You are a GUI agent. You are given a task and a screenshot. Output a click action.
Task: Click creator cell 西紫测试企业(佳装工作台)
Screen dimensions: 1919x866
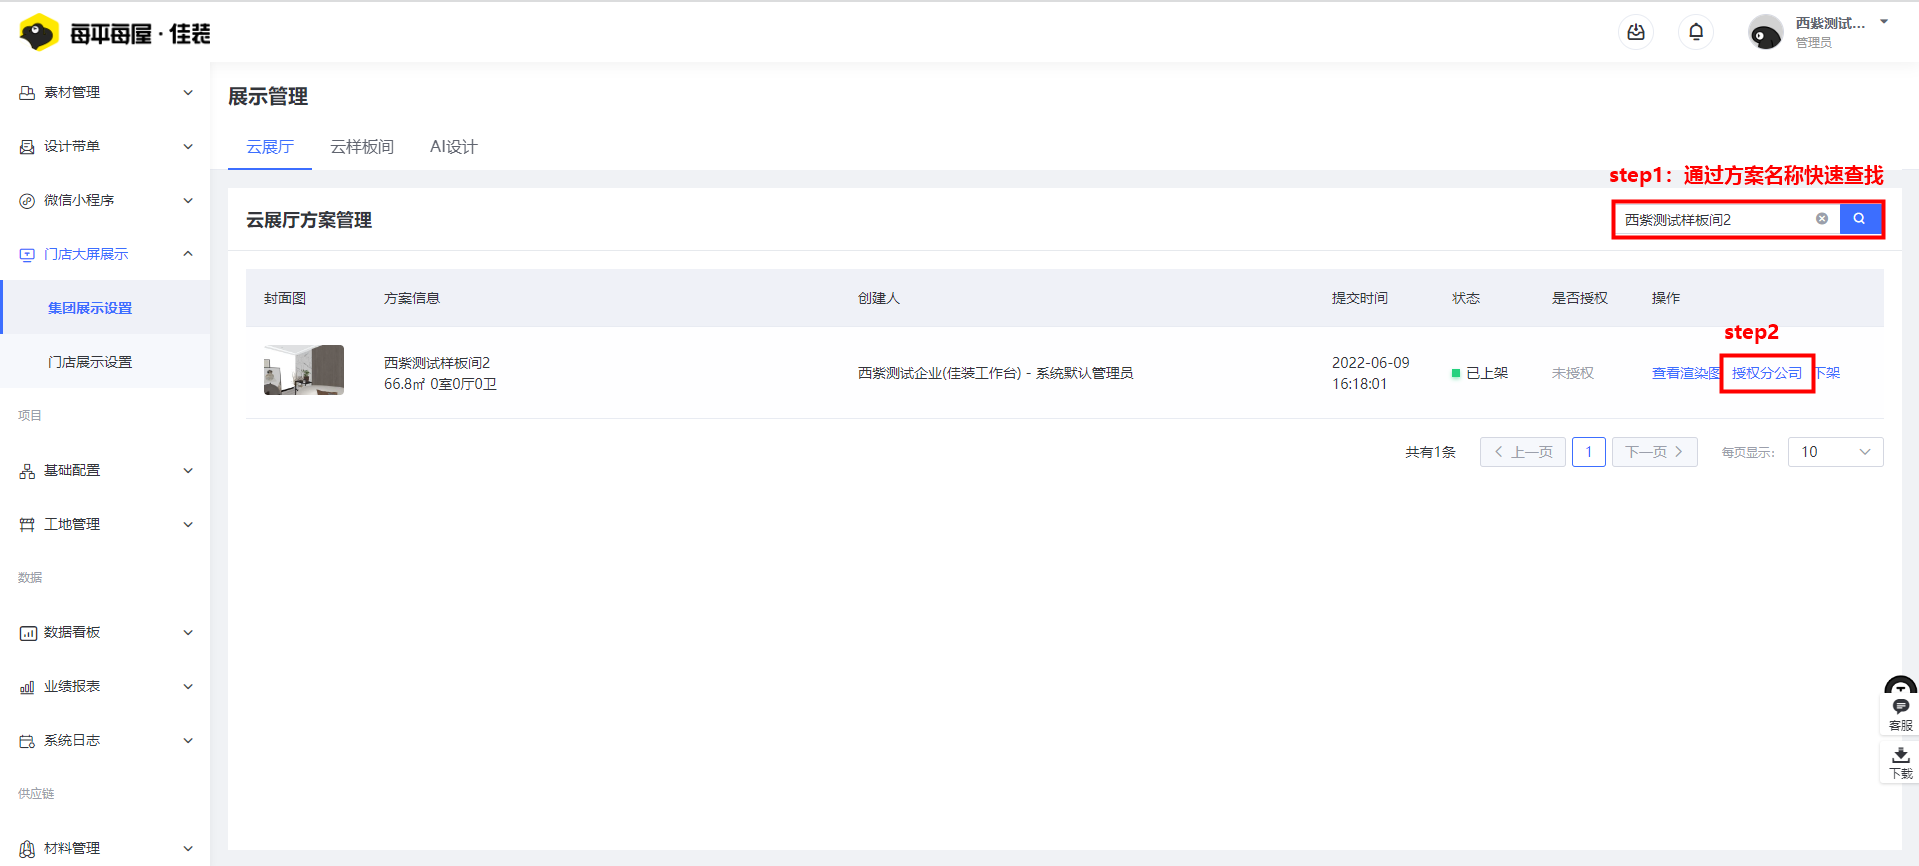995,373
